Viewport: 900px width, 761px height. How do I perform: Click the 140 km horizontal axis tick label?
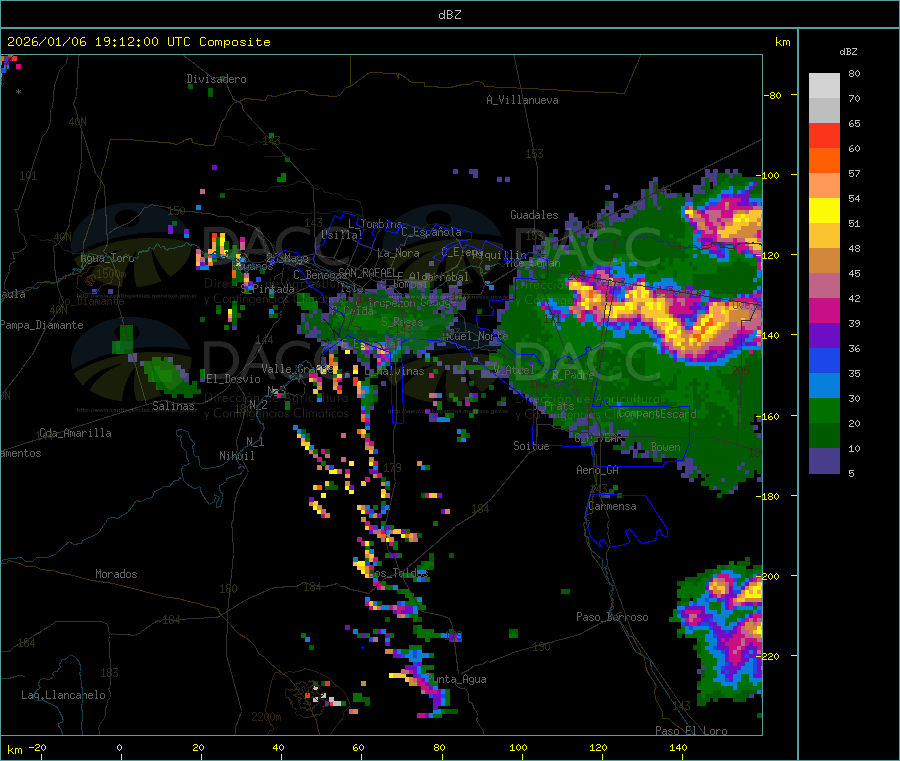(x=678, y=747)
